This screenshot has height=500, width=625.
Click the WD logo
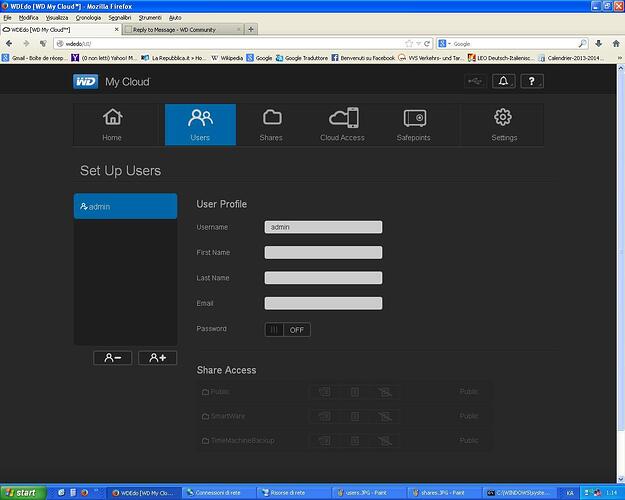pos(85,82)
